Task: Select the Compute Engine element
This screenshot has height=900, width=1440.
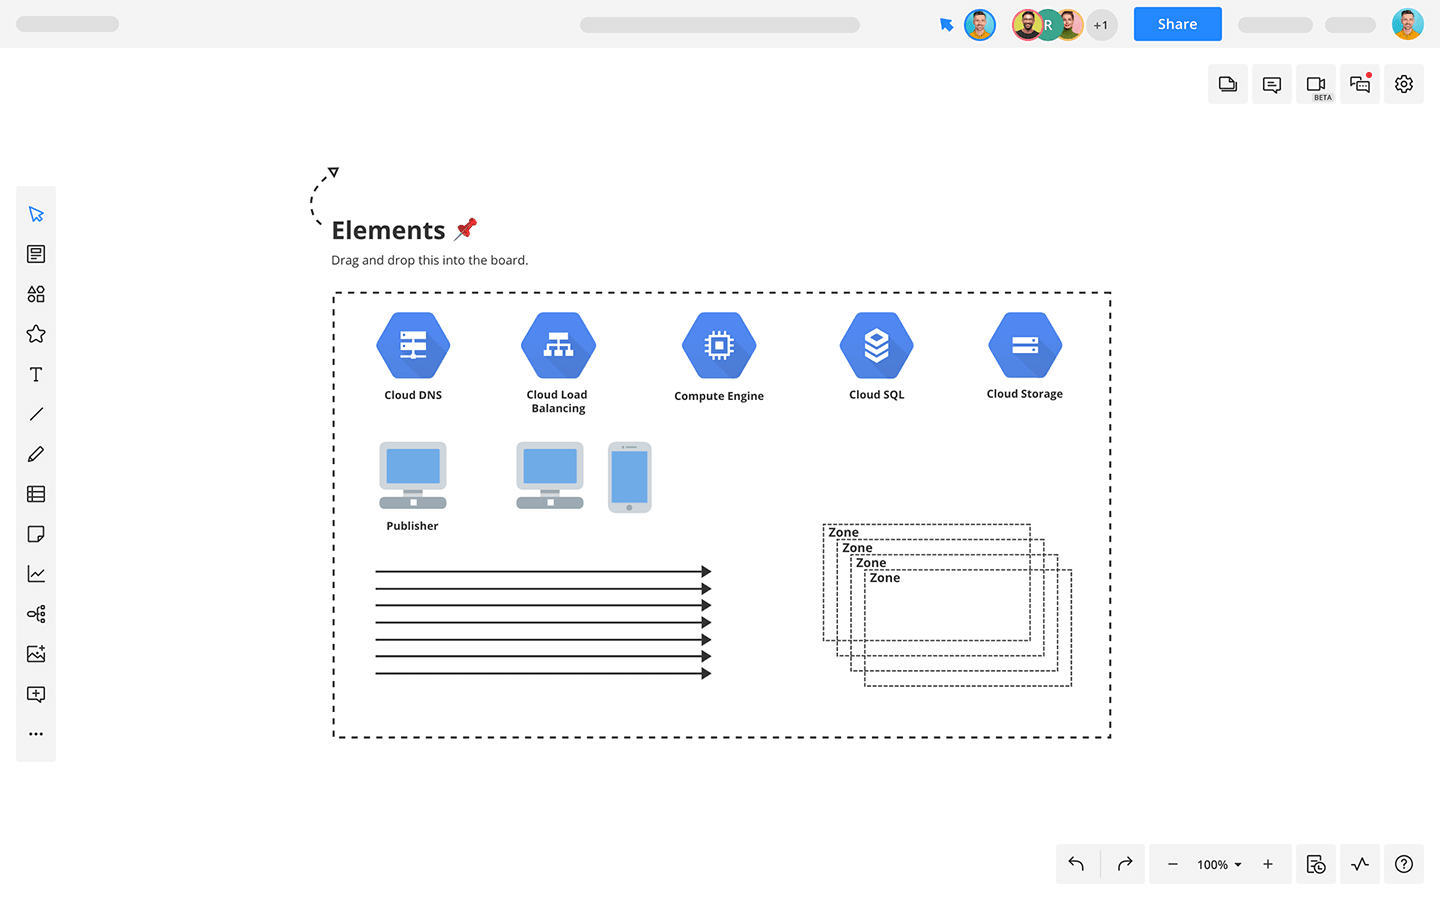Action: [719, 357]
